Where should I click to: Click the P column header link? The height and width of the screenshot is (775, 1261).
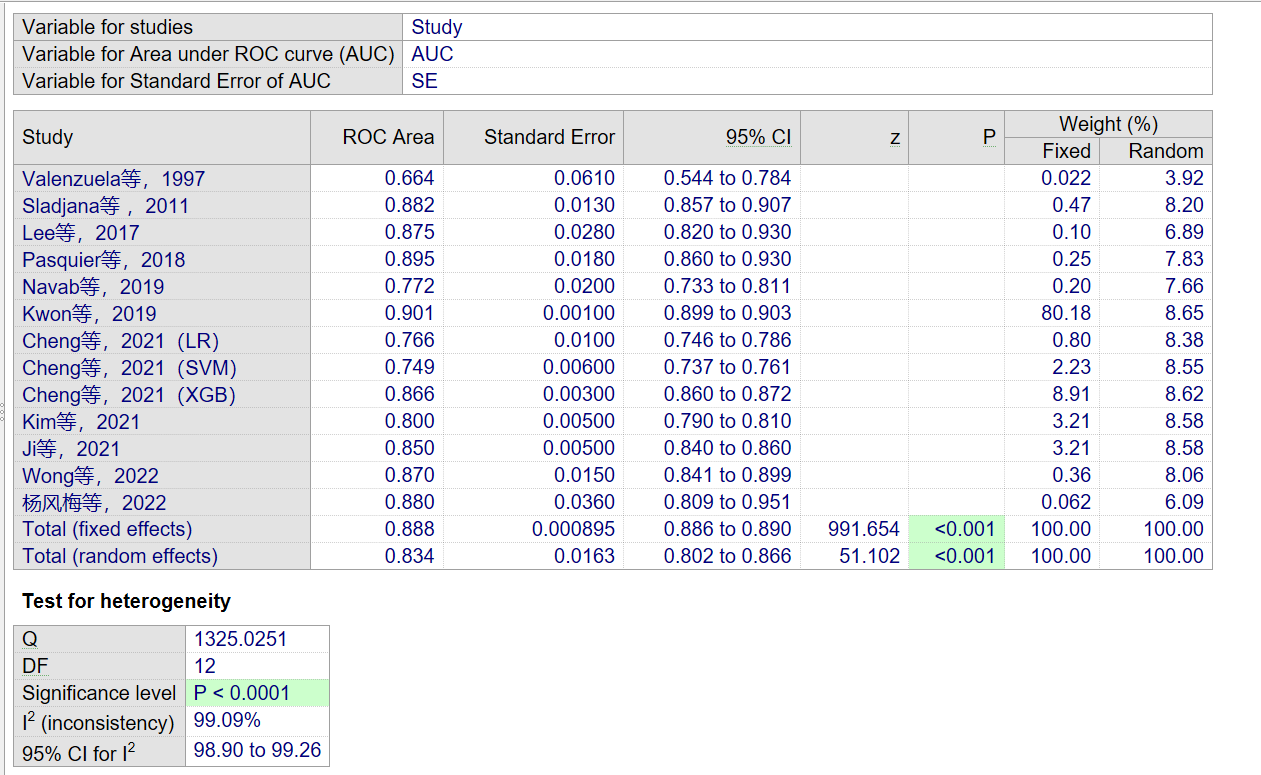988,137
